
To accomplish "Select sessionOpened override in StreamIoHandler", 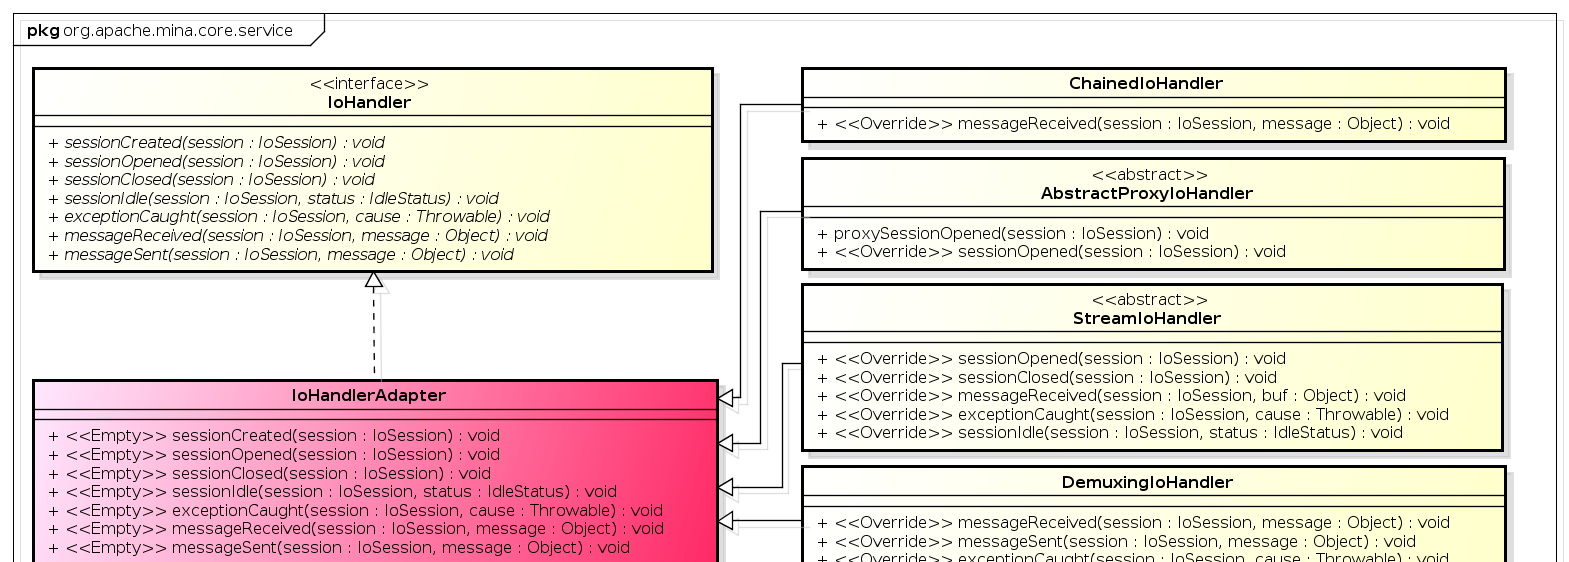I will point(1051,359).
